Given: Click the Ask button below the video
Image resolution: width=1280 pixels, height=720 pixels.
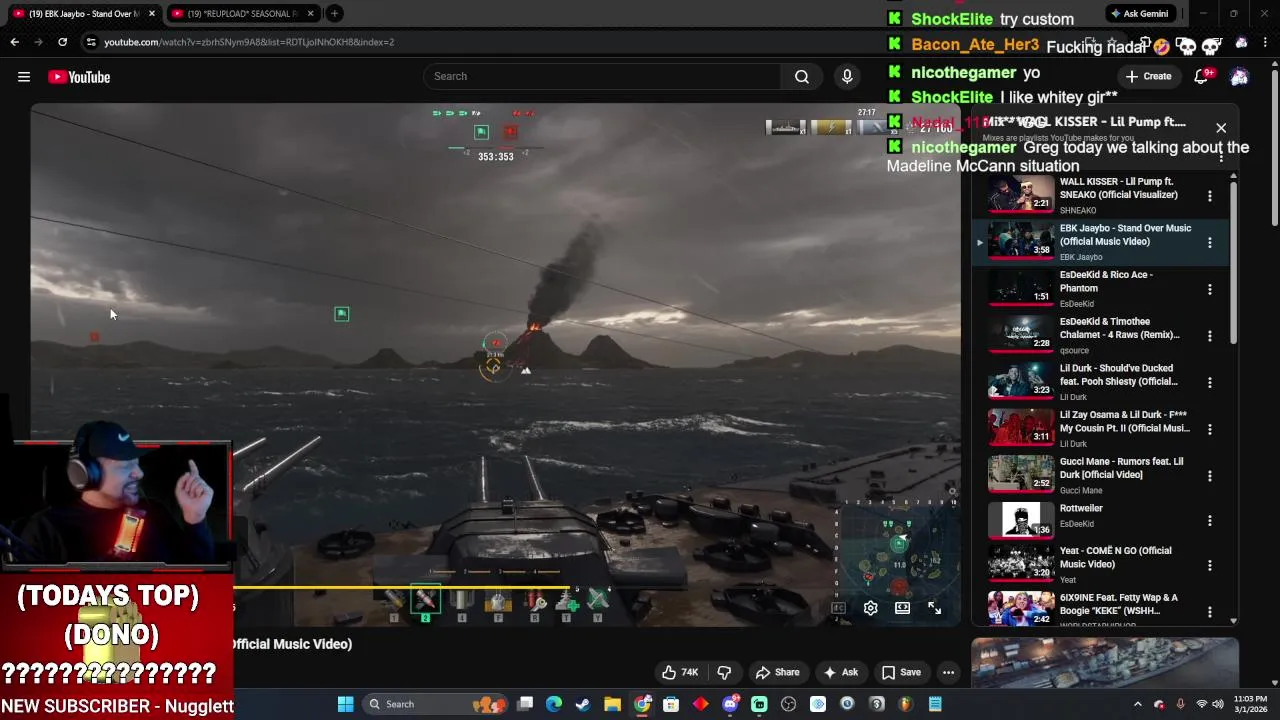Looking at the screenshot, I should point(840,672).
